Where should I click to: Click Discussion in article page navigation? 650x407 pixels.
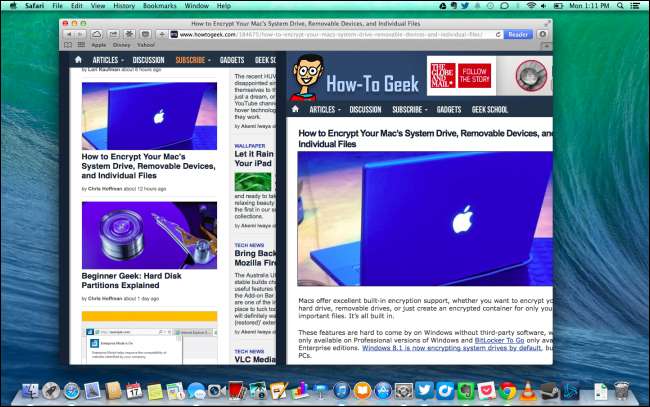[365, 109]
